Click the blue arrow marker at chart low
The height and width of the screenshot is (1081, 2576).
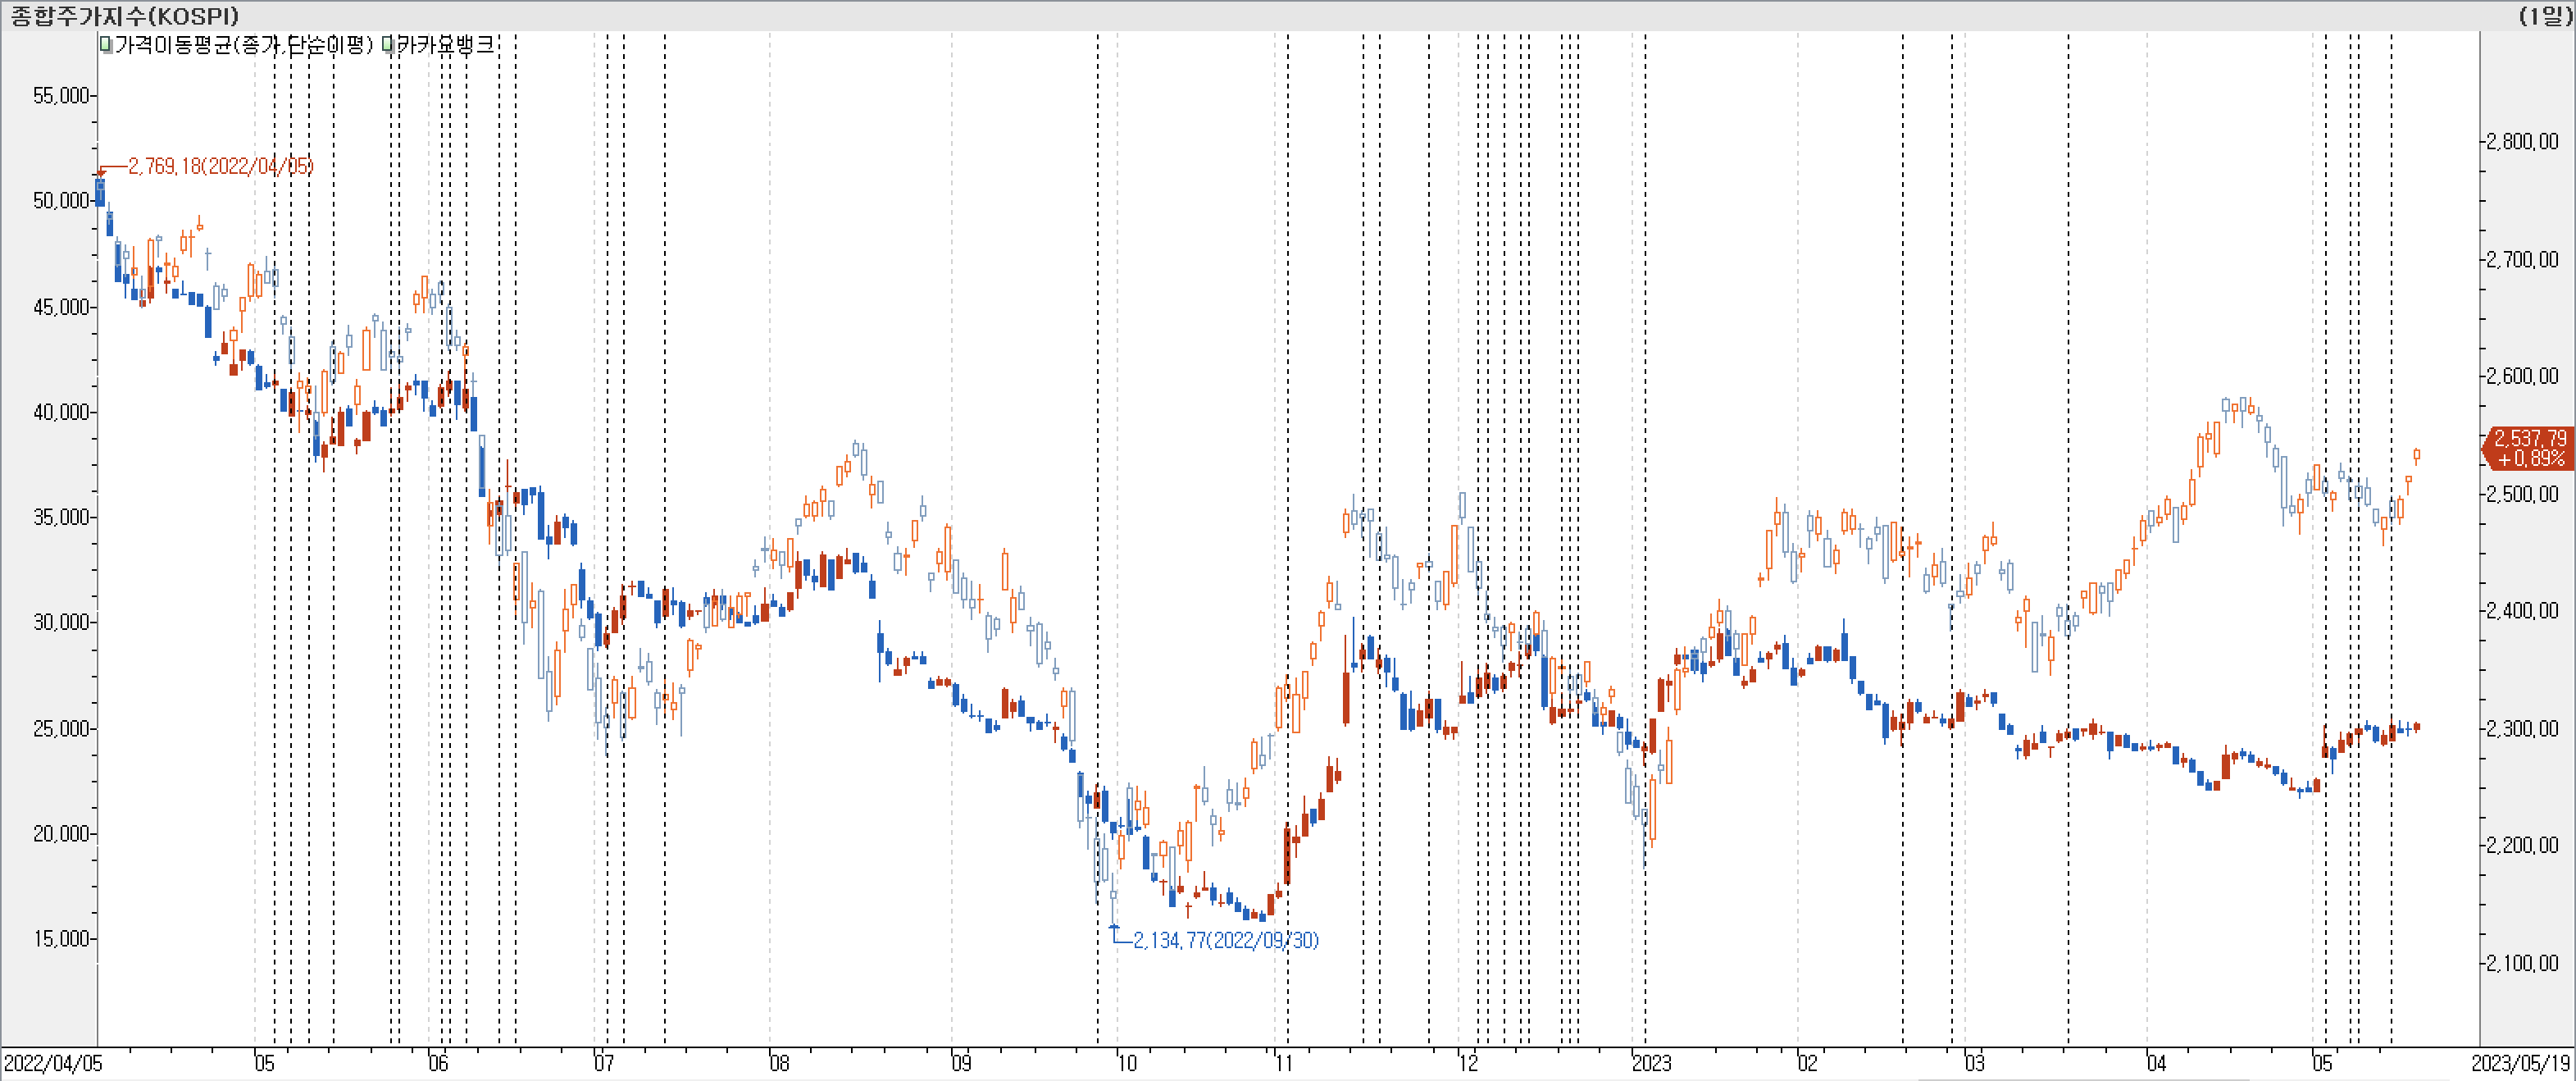pos(1115,927)
